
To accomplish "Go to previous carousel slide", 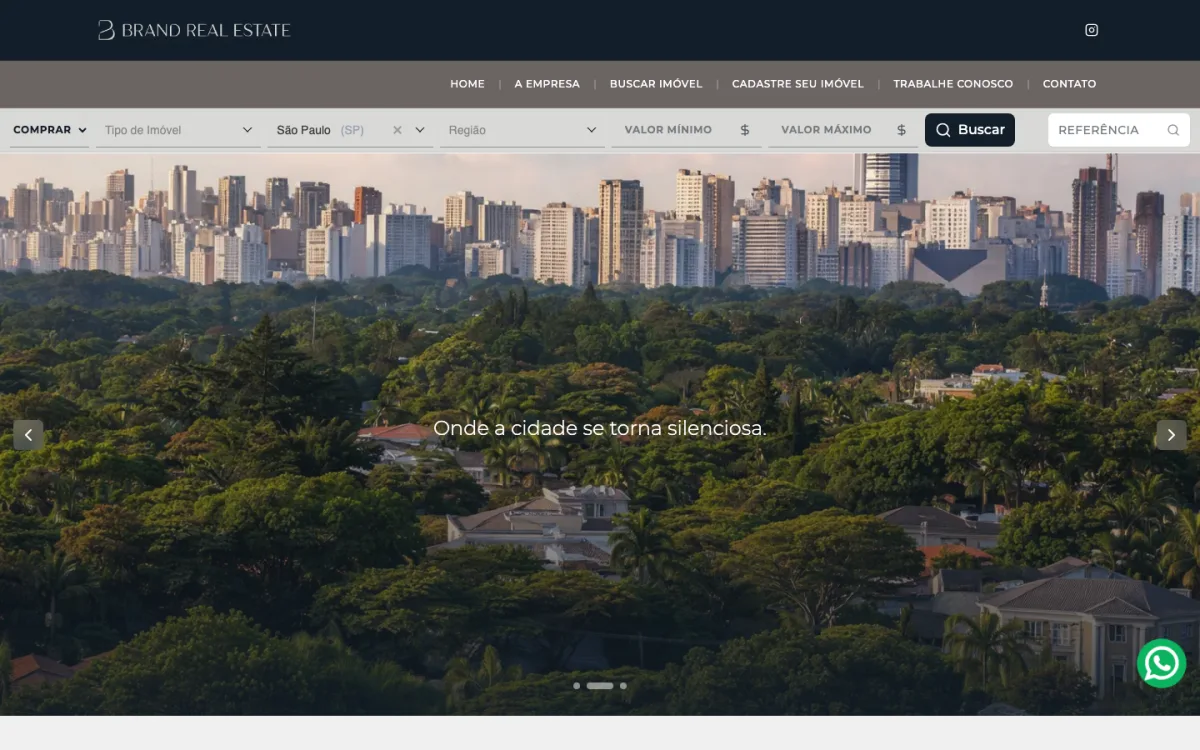I will coord(28,435).
